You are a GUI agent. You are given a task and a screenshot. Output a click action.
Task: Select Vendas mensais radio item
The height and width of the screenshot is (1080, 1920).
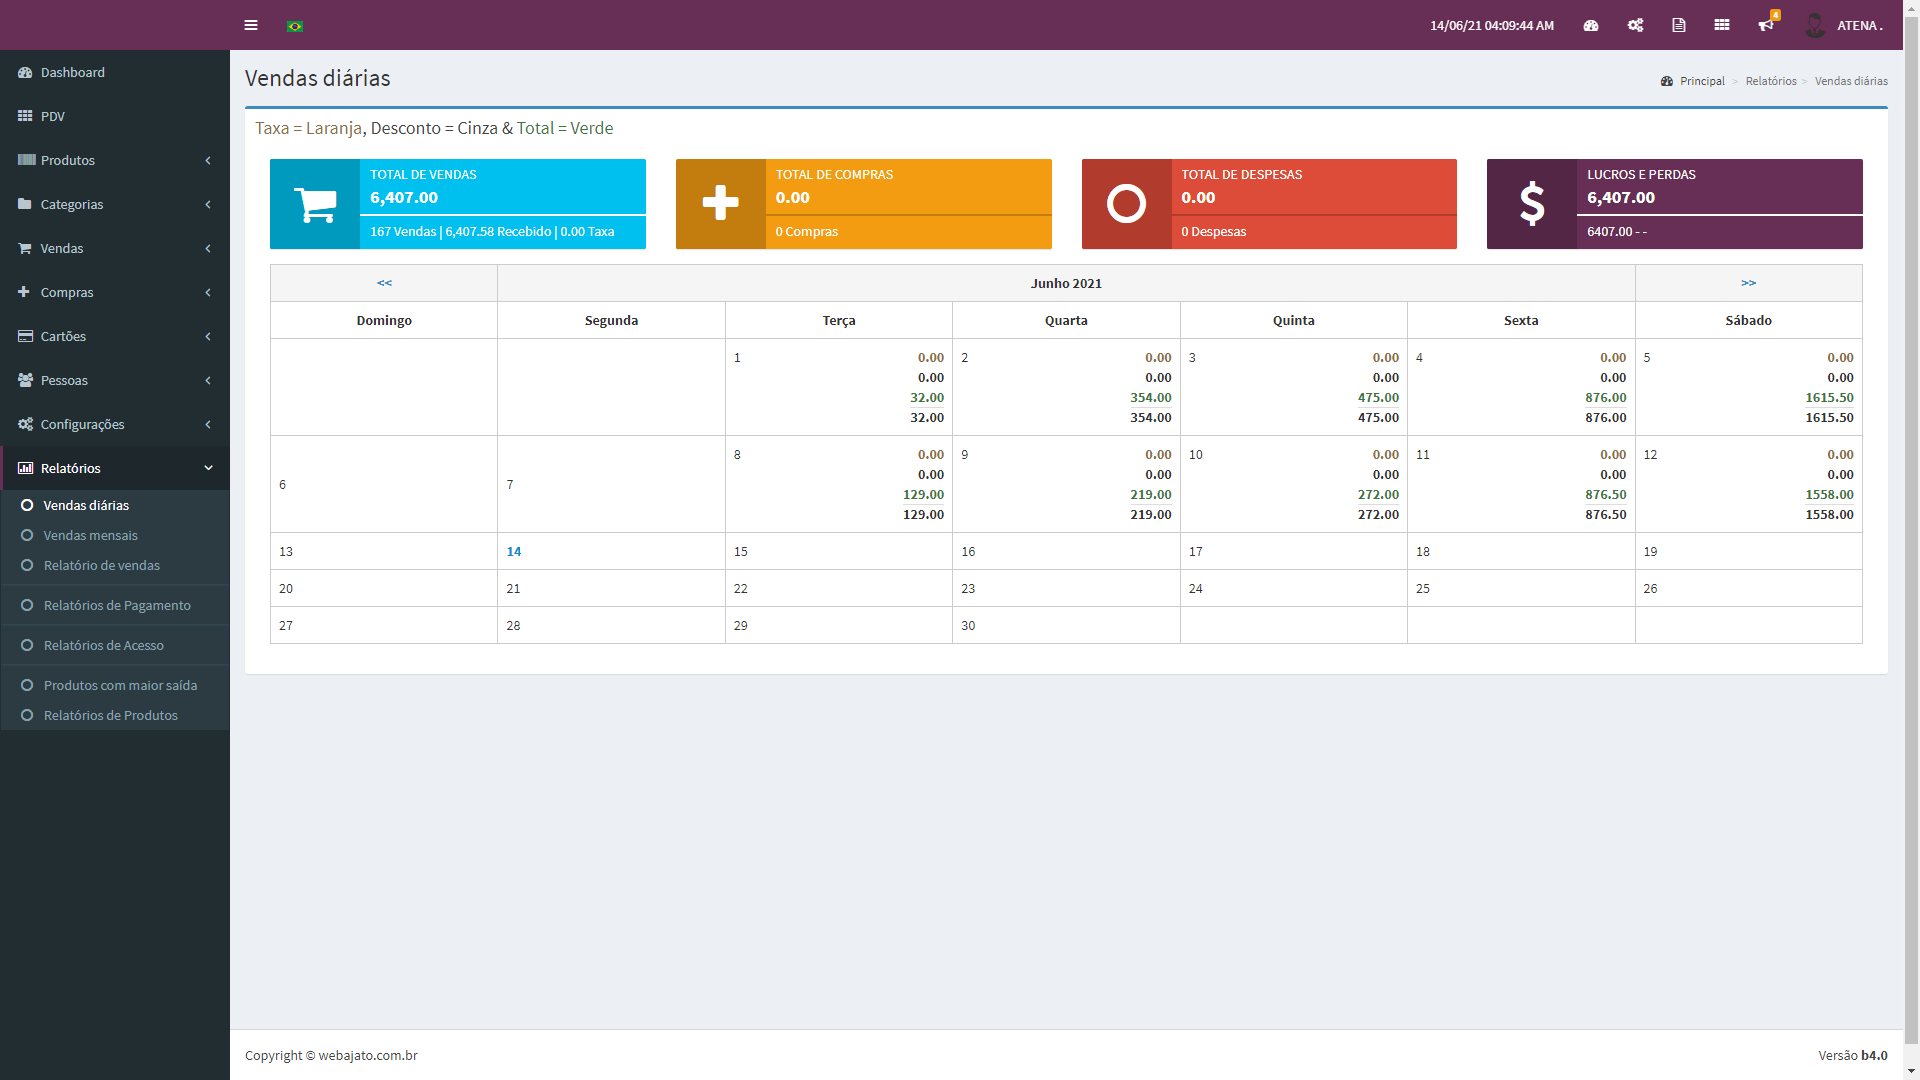click(x=90, y=535)
